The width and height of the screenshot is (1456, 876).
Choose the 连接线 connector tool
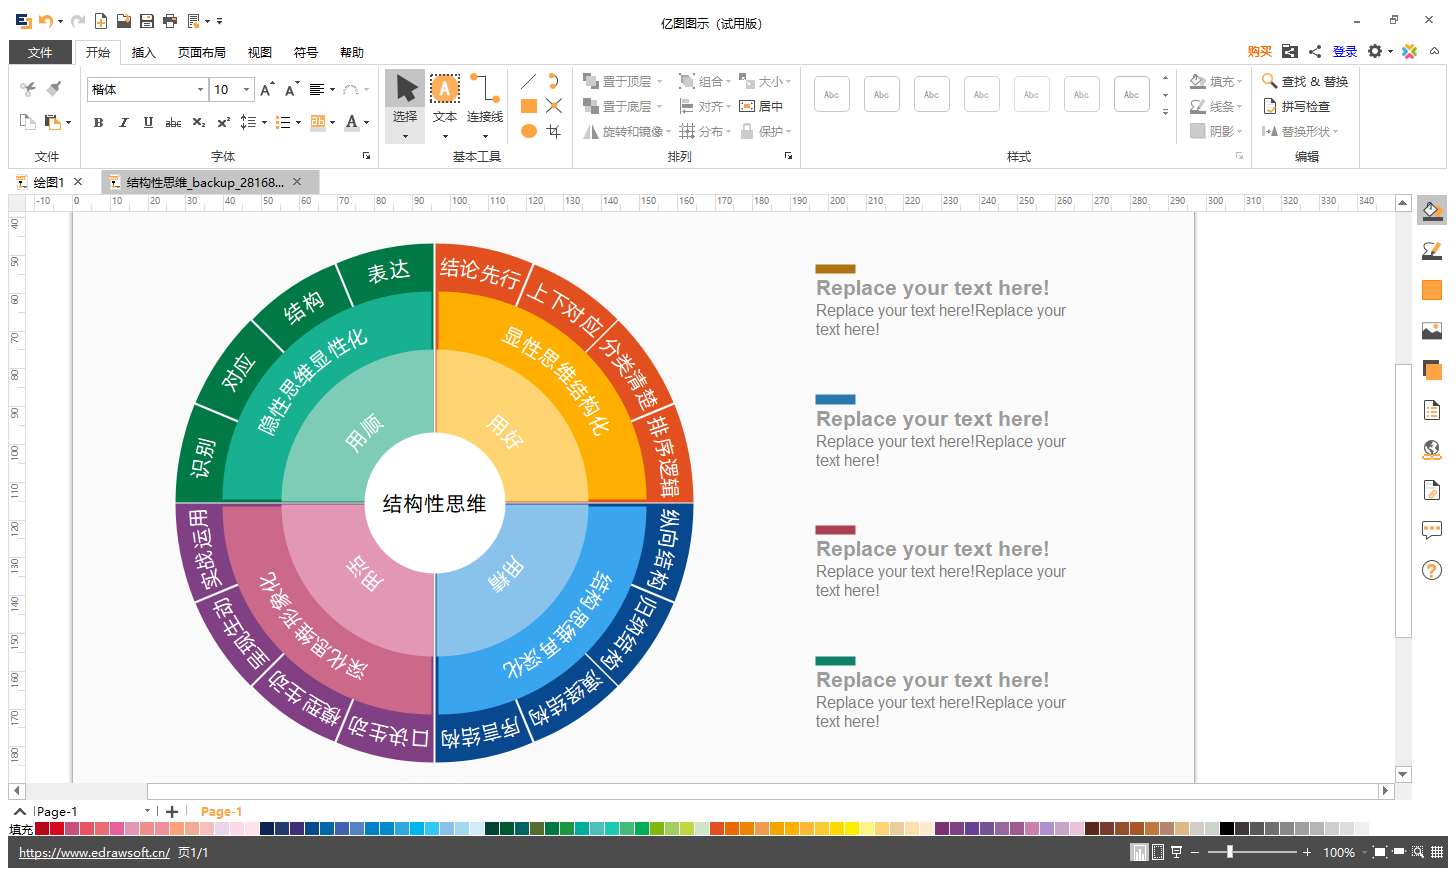click(x=485, y=100)
